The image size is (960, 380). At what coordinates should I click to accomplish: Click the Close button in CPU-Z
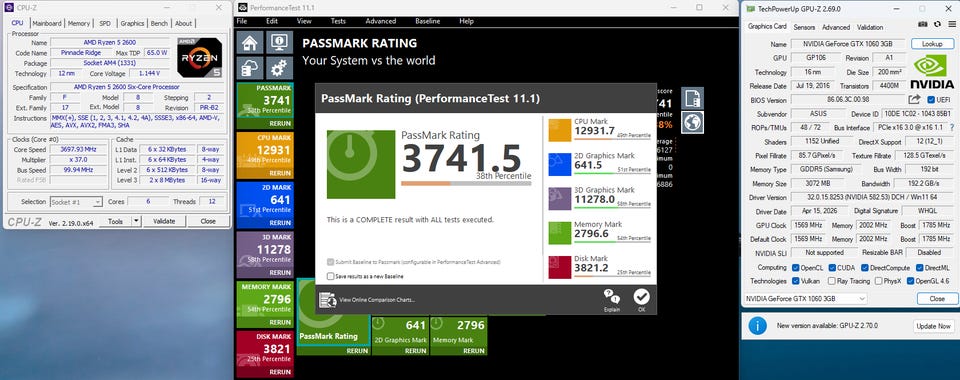pyautogui.click(x=208, y=221)
